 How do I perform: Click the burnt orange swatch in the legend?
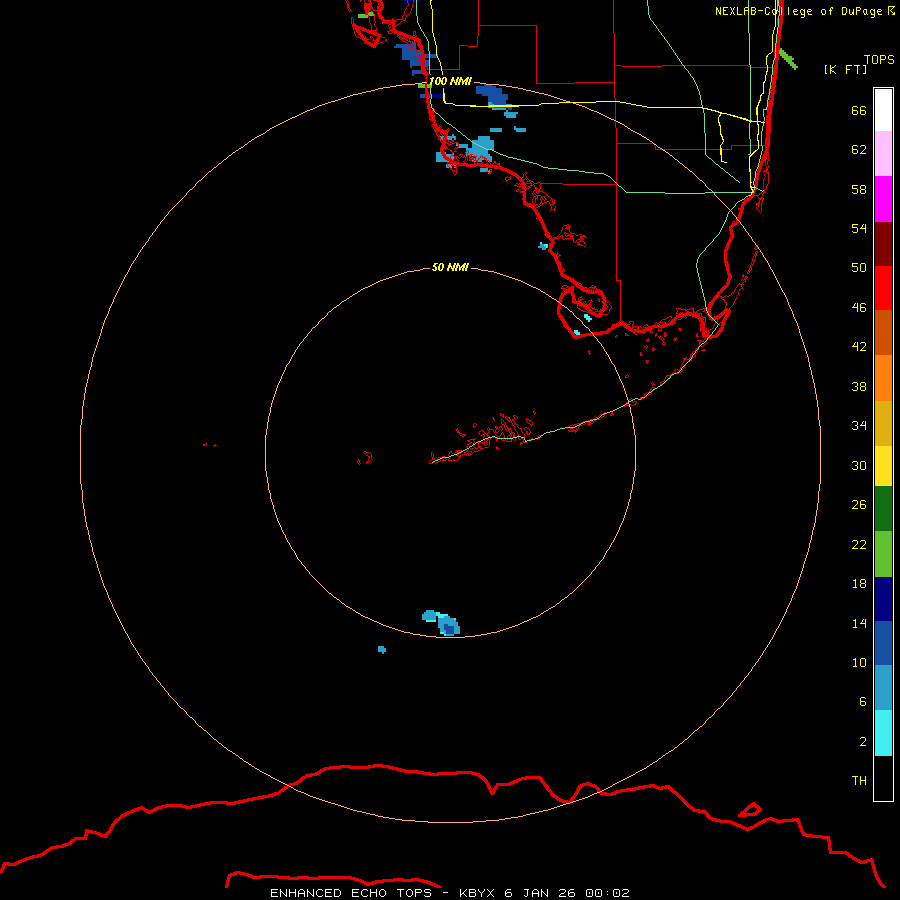point(883,332)
